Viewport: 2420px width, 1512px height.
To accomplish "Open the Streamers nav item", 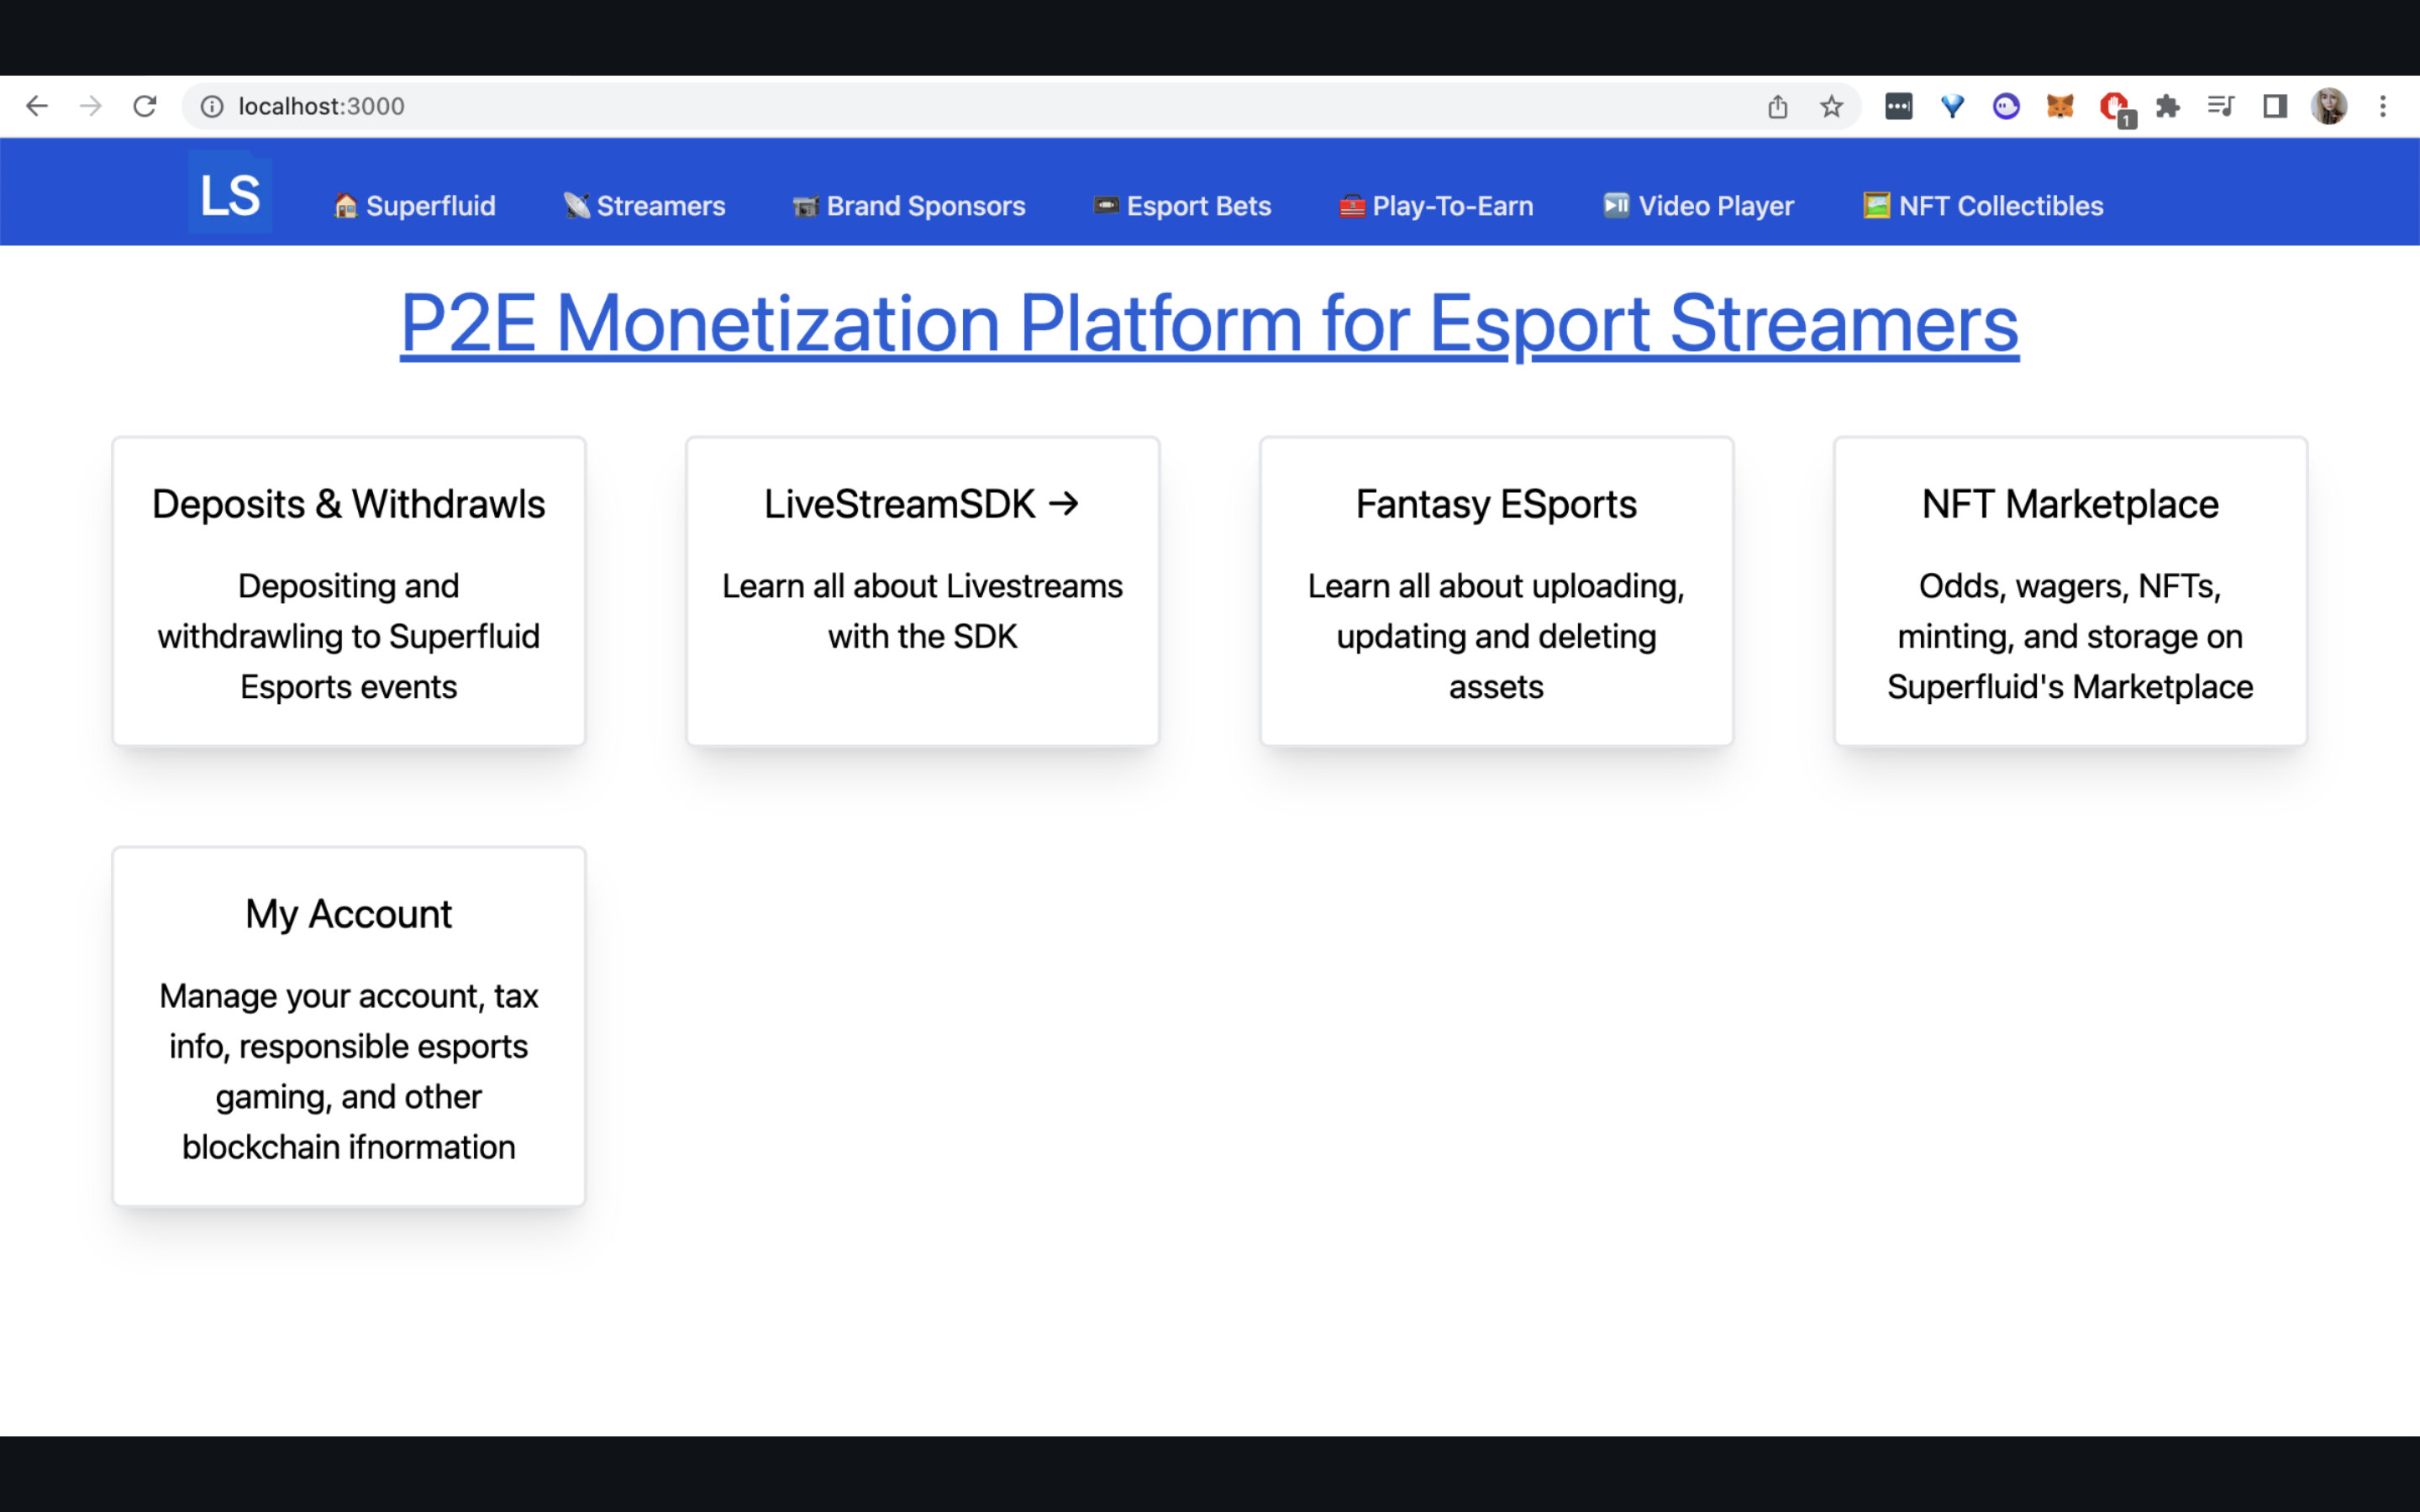I will tap(645, 206).
